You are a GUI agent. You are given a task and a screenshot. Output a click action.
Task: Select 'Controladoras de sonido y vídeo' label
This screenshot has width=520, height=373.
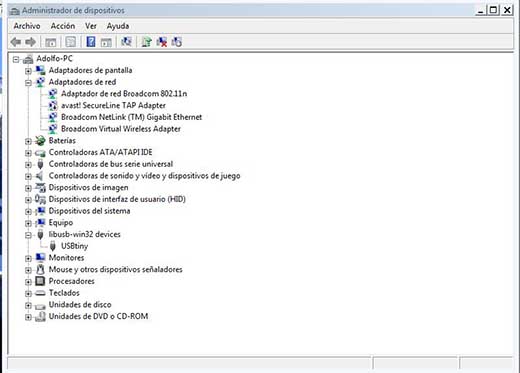click(x=145, y=176)
